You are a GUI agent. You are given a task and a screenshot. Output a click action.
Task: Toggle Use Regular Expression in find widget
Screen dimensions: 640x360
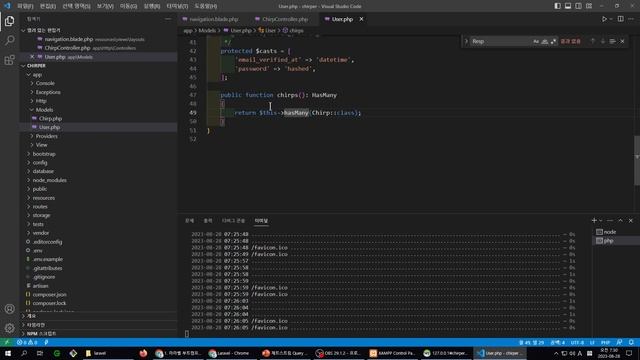[553, 41]
